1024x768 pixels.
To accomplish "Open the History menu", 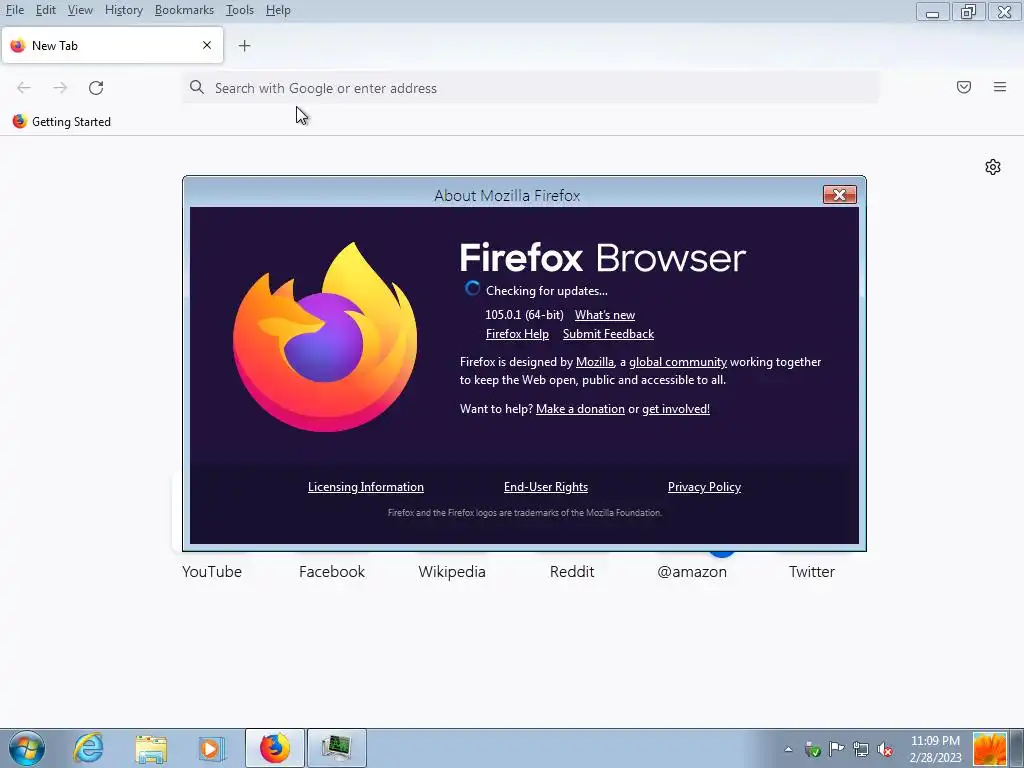I will [x=123, y=10].
